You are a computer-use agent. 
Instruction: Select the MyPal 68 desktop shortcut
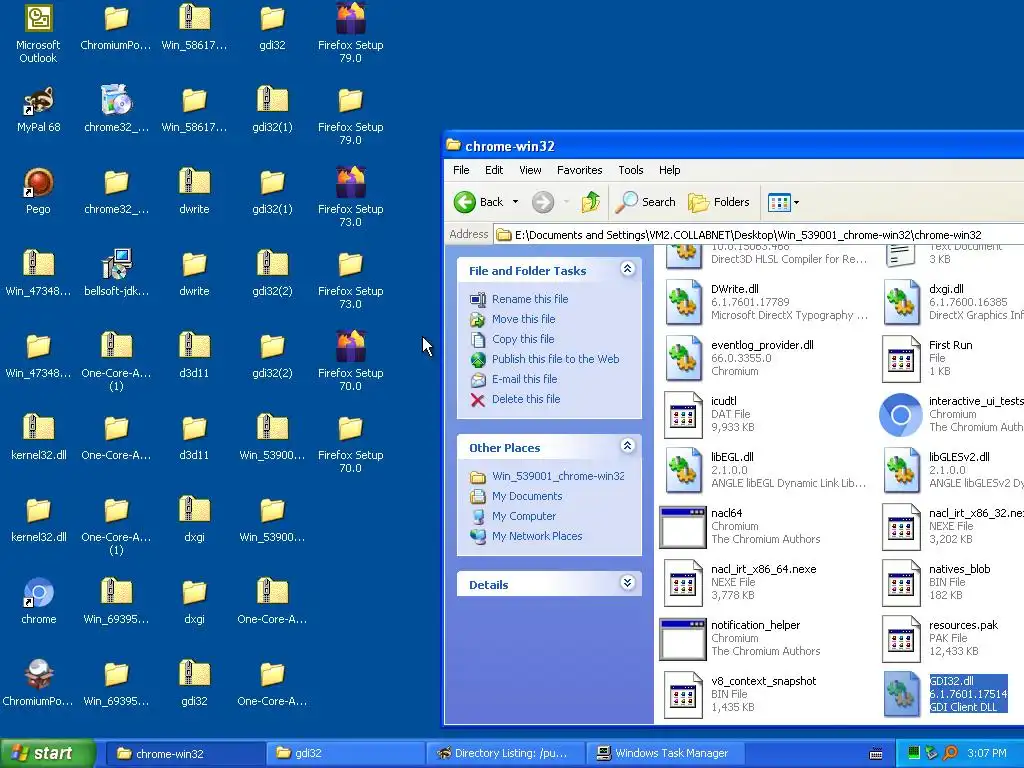pos(38,110)
